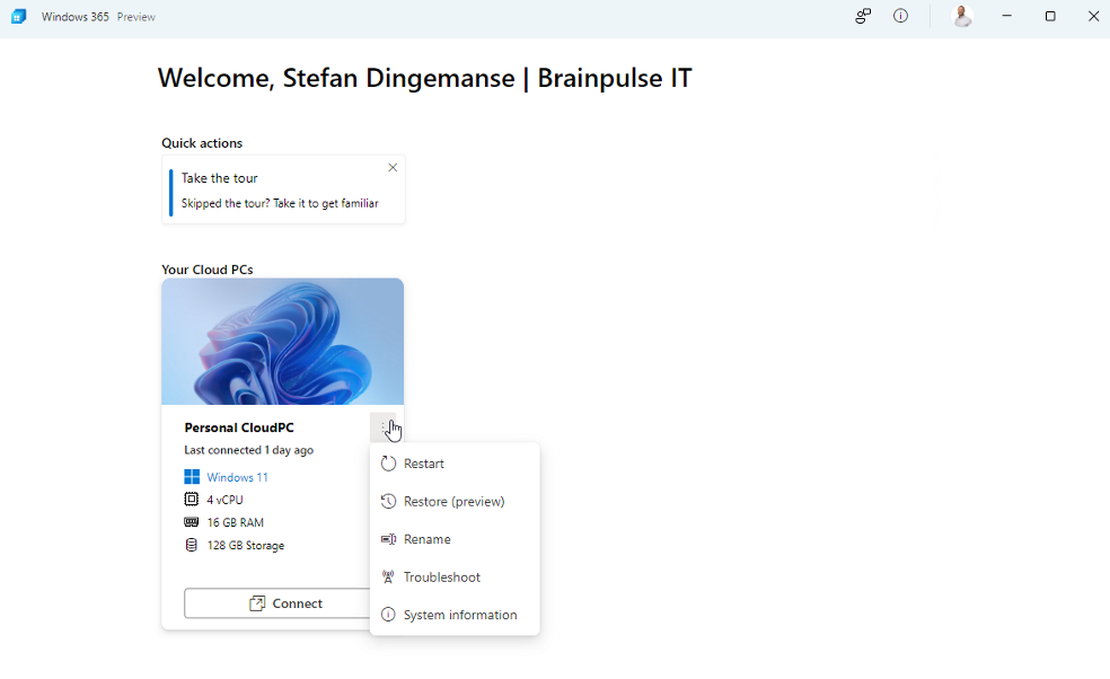The image size is (1110, 679).
Task: Select Restore (preview) menu entry
Action: click(454, 501)
